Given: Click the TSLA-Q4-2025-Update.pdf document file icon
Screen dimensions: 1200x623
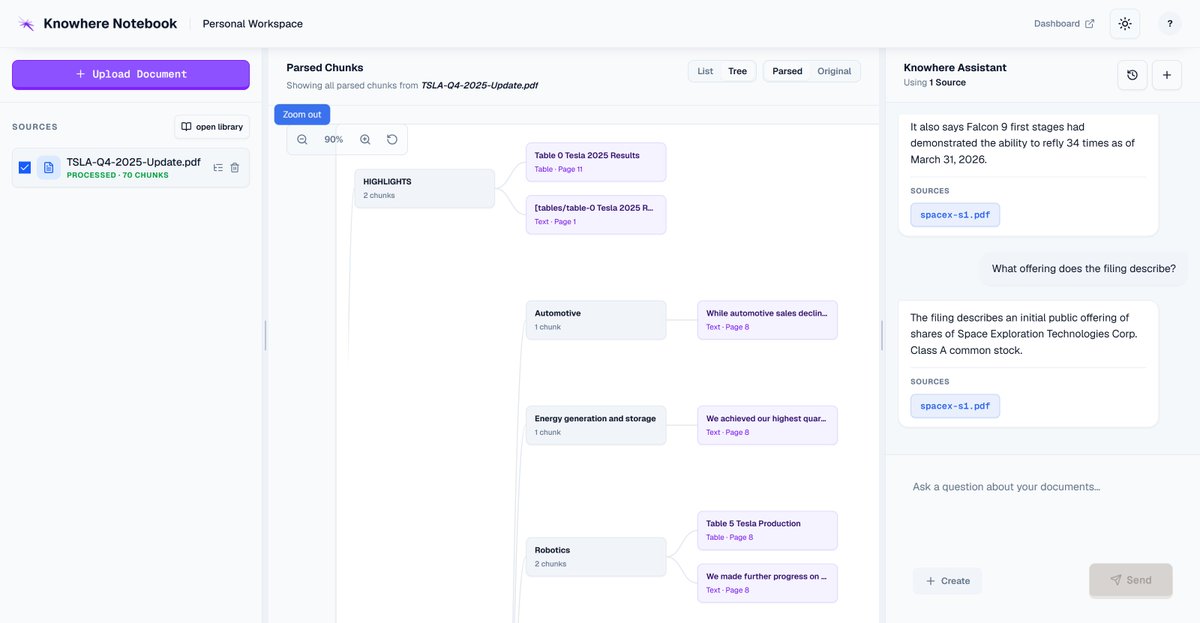Looking at the screenshot, I should click(49, 168).
